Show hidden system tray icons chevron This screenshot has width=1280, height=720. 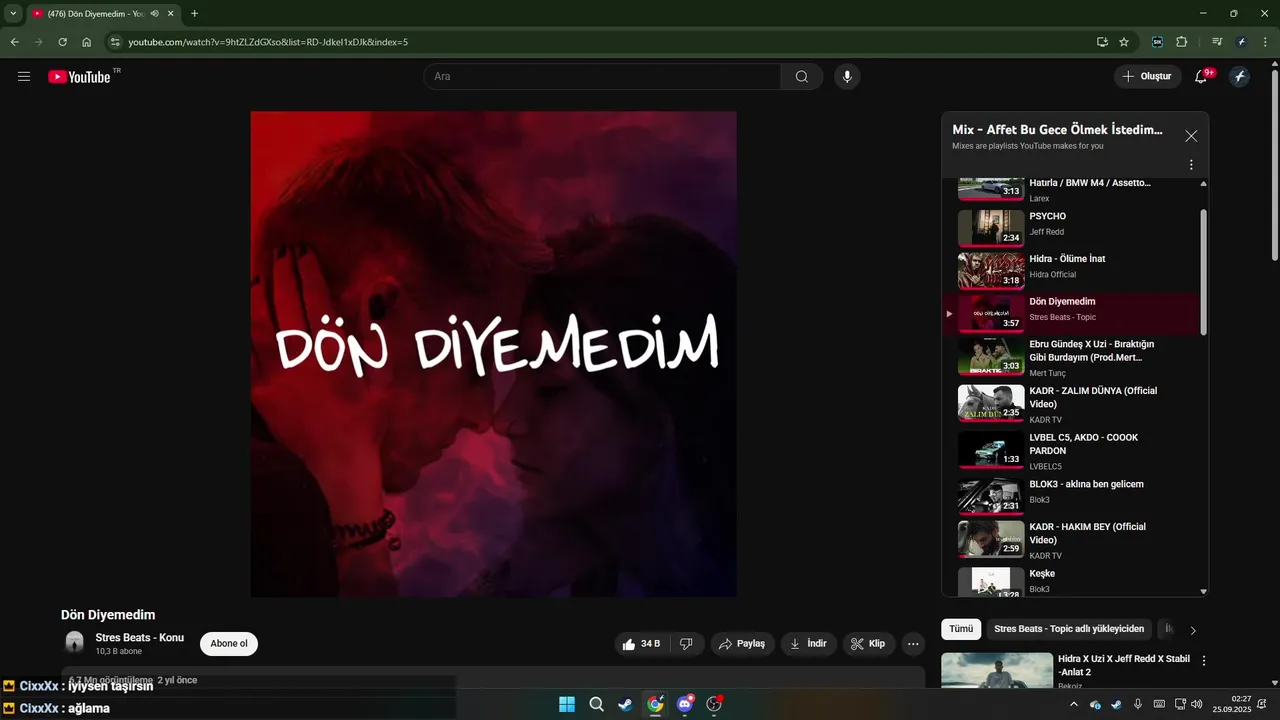coord(1074,704)
